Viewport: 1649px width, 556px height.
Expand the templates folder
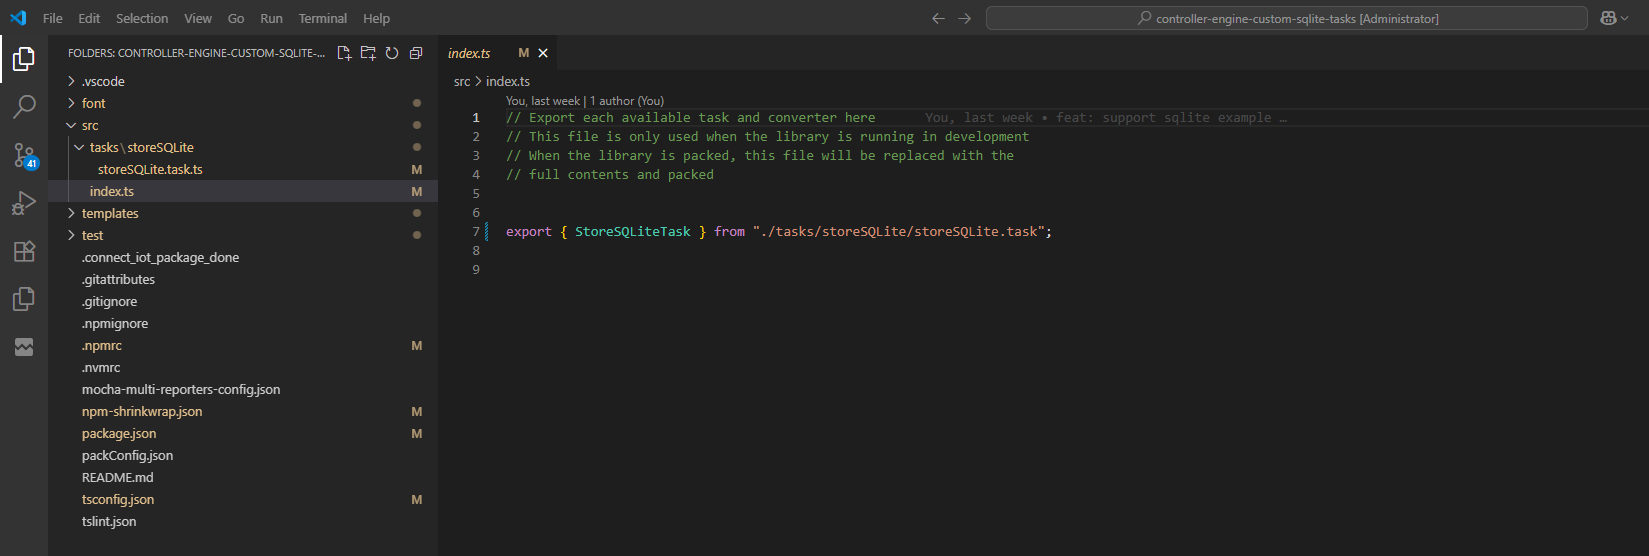coord(243,213)
